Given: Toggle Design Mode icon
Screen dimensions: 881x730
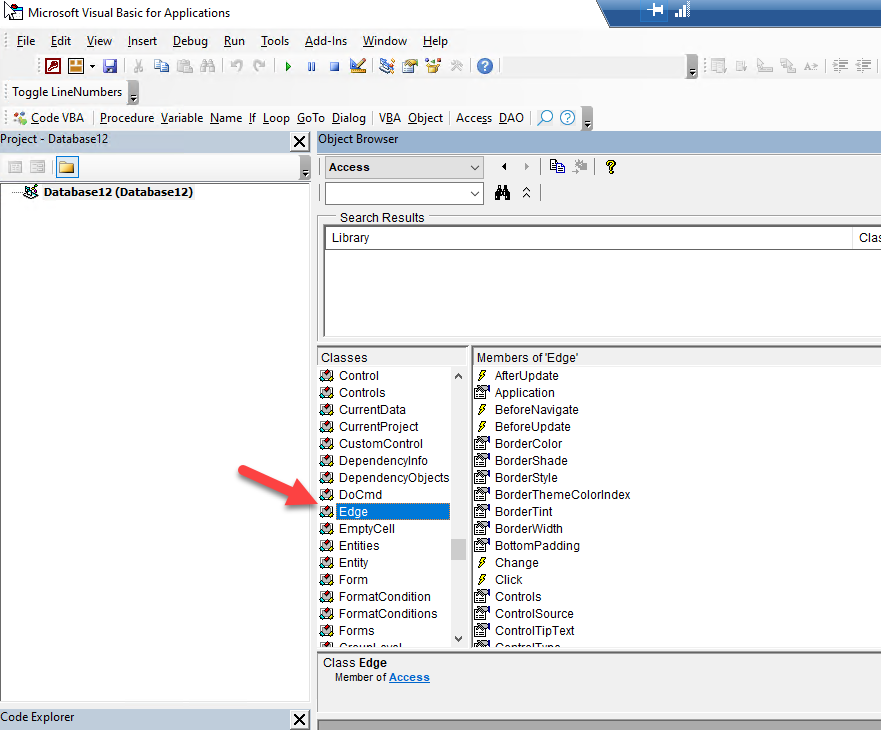Looking at the screenshot, I should [357, 66].
